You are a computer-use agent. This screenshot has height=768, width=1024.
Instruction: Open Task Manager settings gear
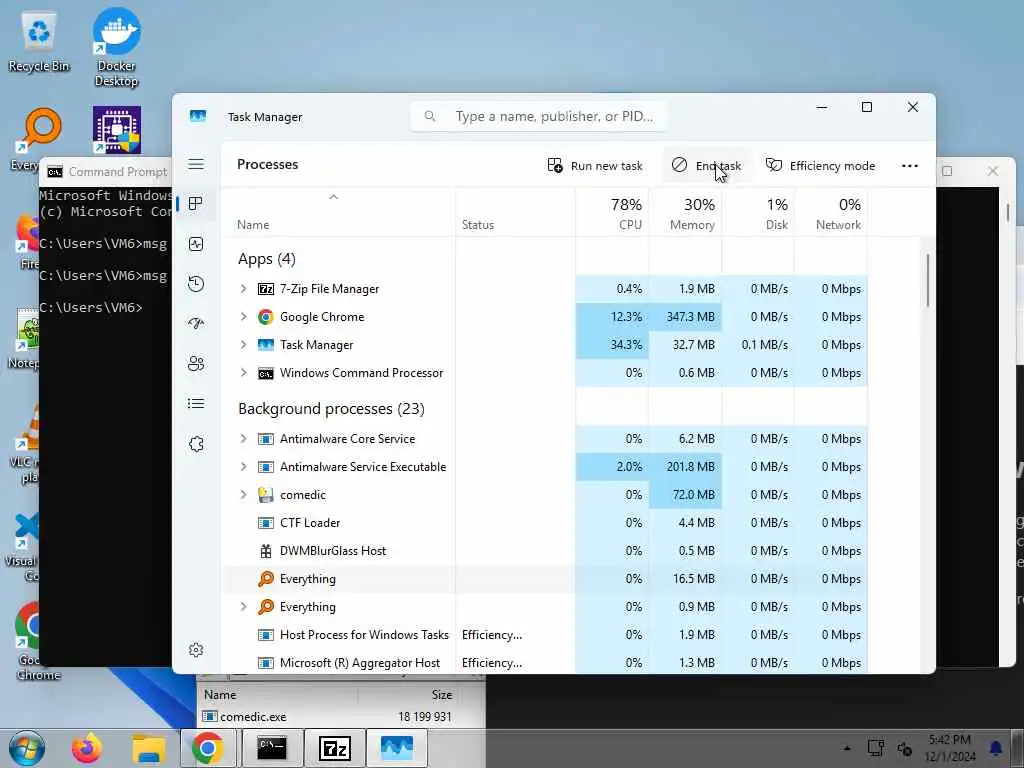tap(196, 650)
